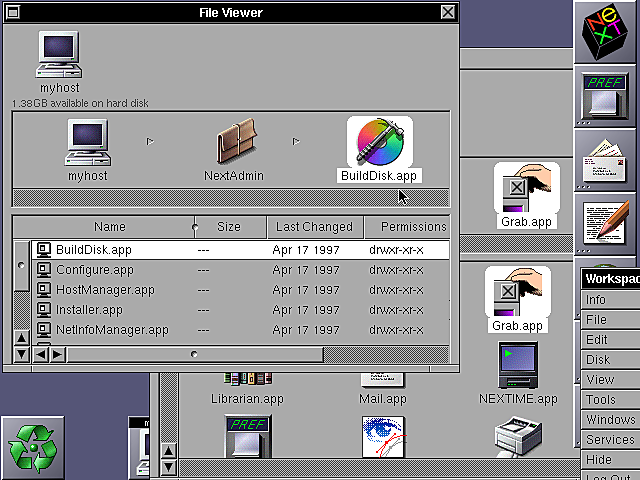Viewport: 640px width, 480px height.
Task: Open NEXTIME.app icon in background window
Action: pos(518,365)
